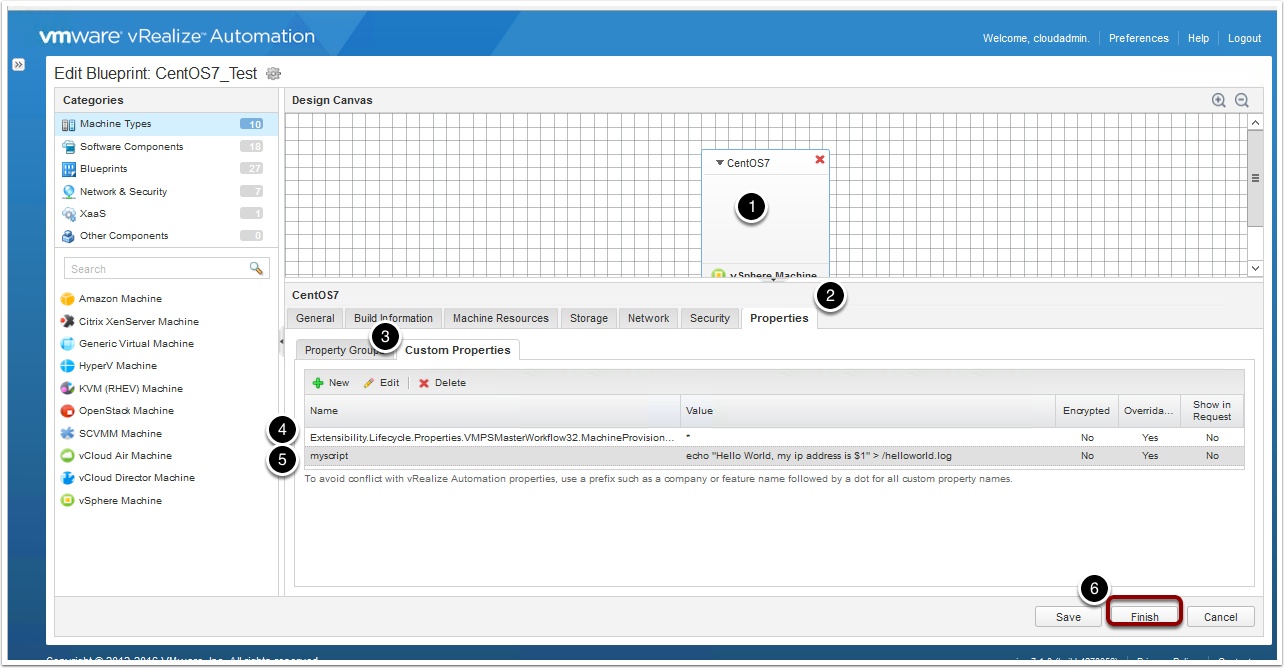1284x668 pixels.
Task: Zoom in on the Design Canvas
Action: [x=1219, y=100]
